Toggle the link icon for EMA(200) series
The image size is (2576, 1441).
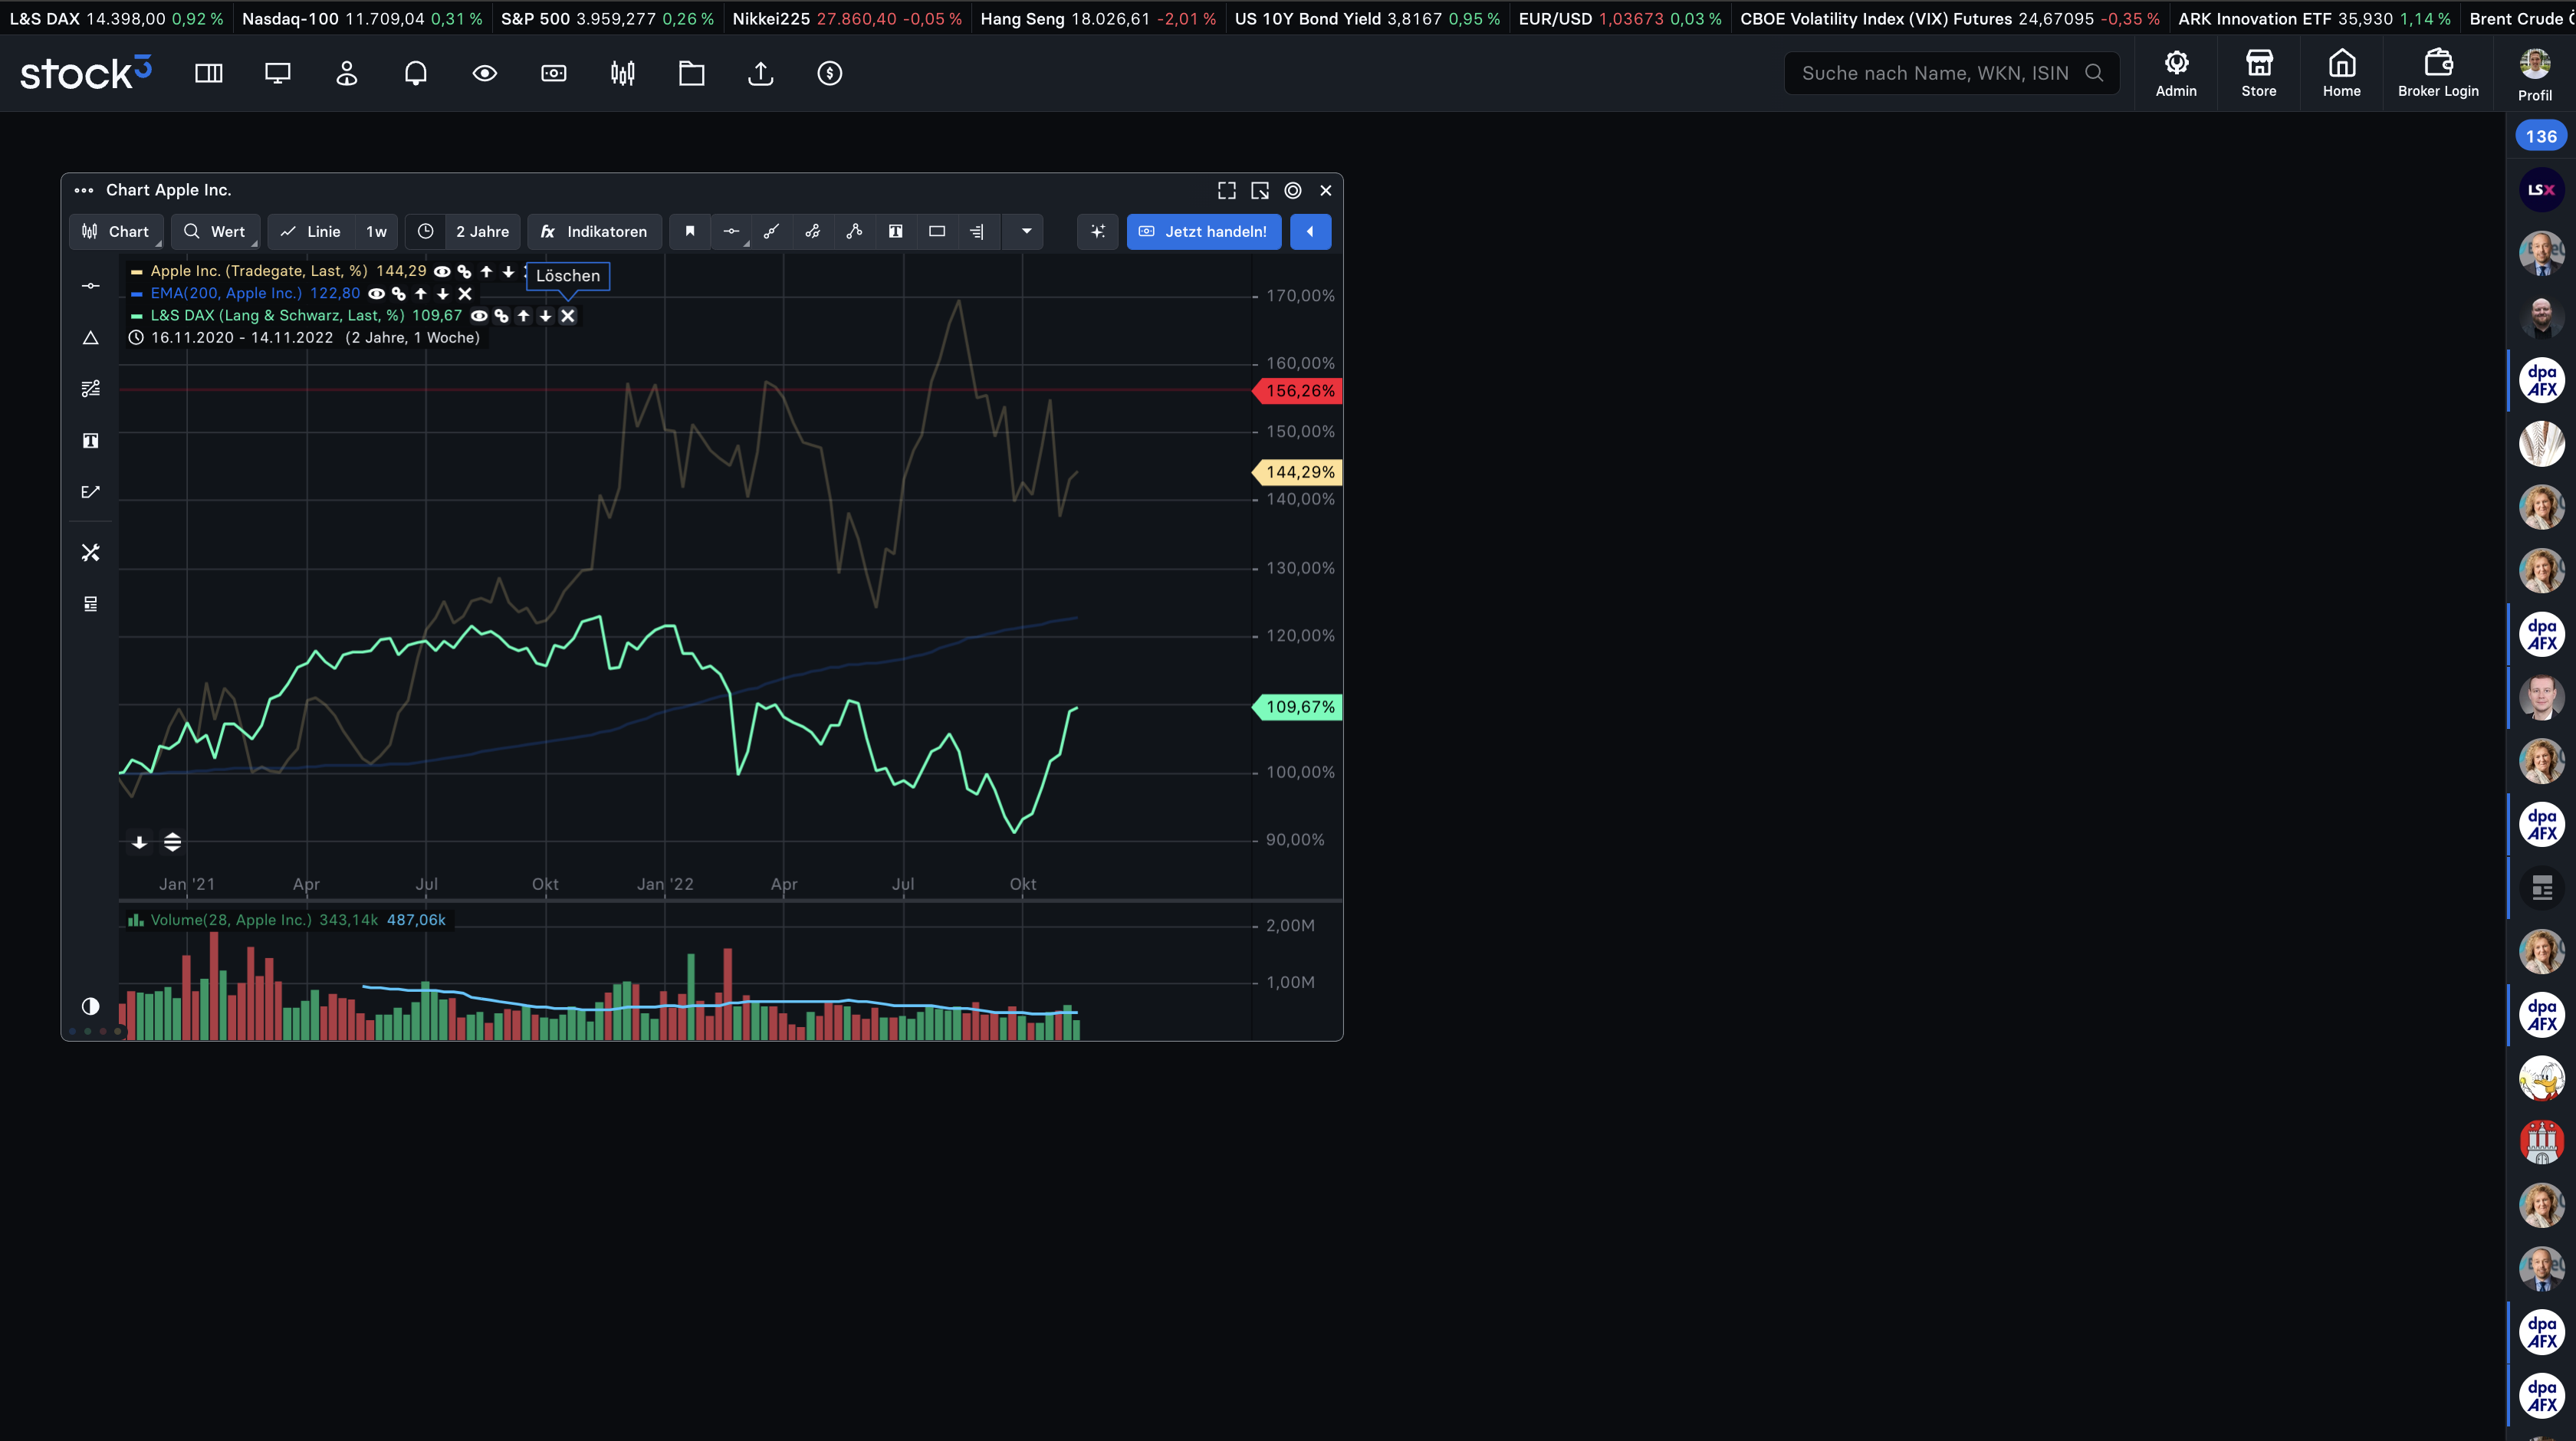(398, 293)
